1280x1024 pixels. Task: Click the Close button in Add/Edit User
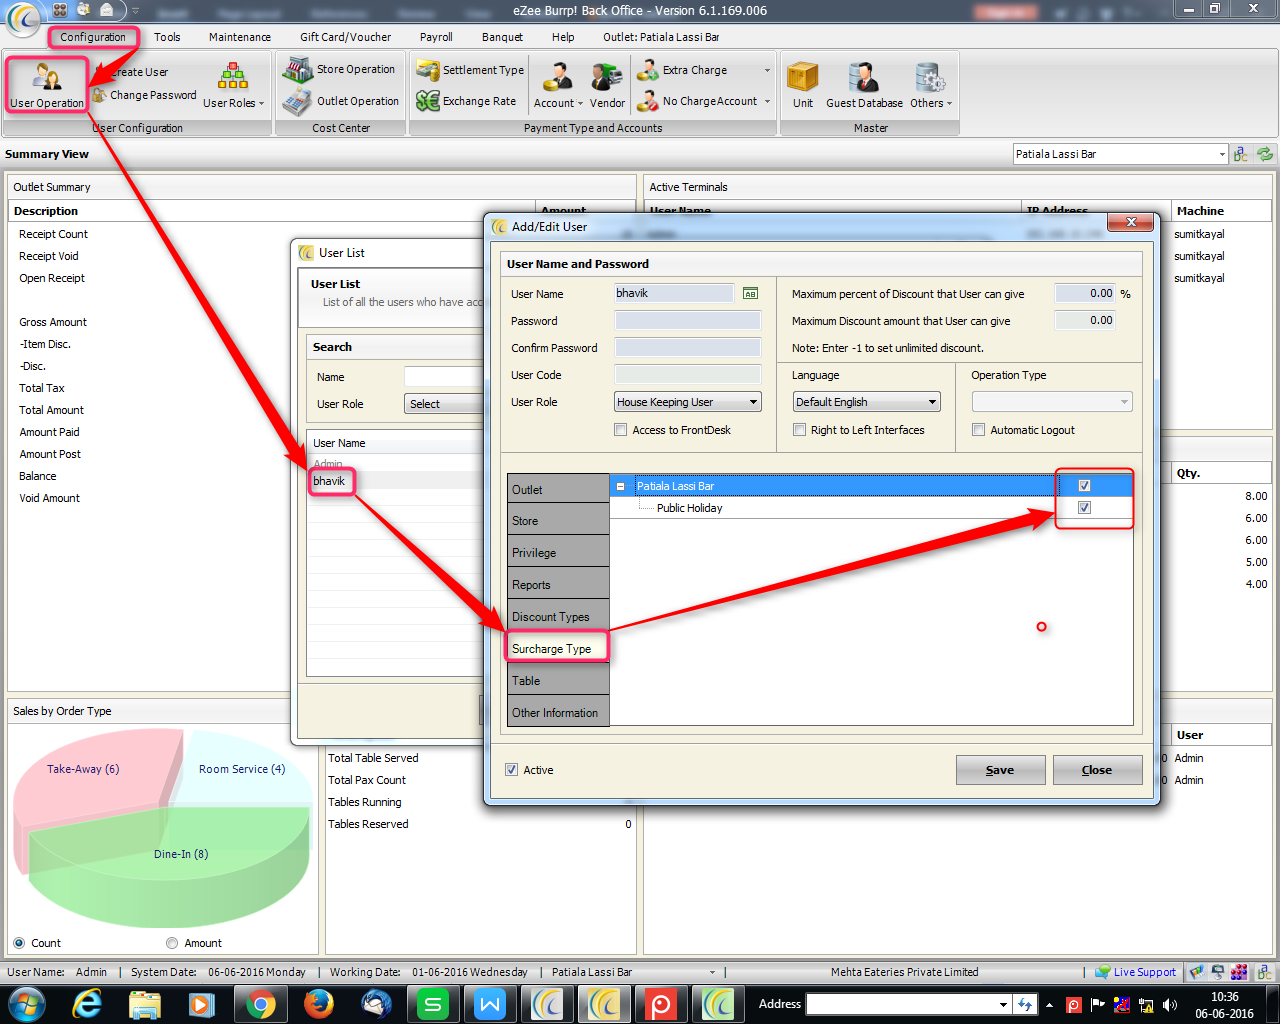pyautogui.click(x=1097, y=770)
